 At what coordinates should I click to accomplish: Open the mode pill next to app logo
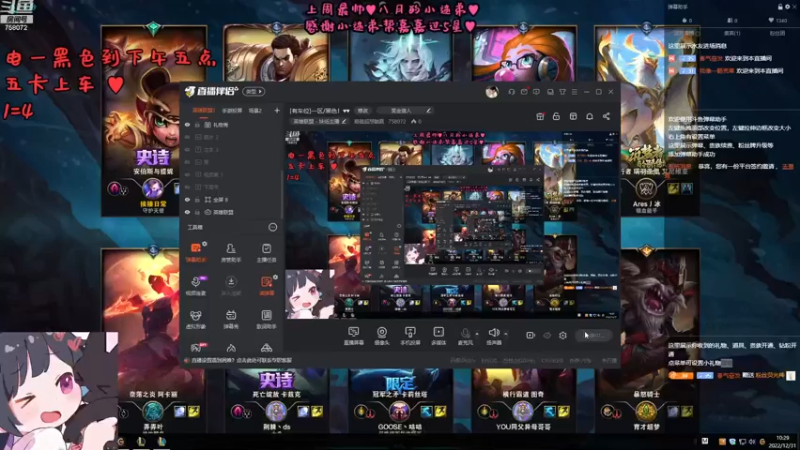coord(254,92)
